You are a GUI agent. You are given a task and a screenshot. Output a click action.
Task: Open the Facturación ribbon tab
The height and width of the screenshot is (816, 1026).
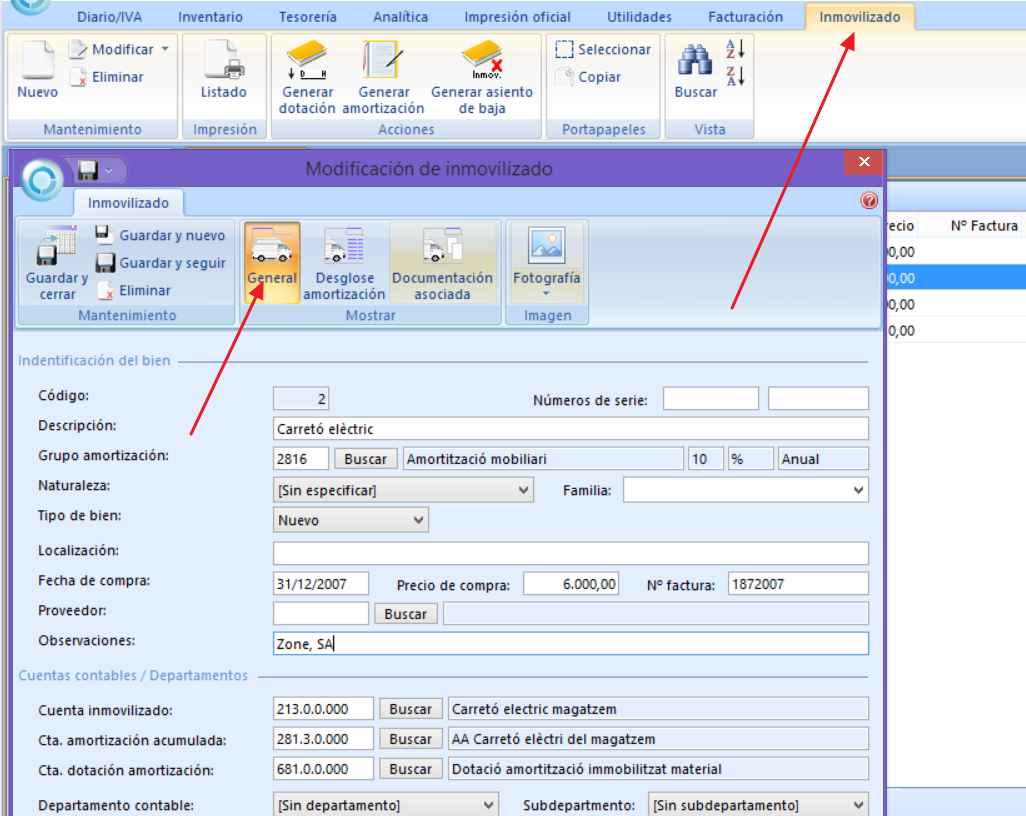click(x=745, y=17)
